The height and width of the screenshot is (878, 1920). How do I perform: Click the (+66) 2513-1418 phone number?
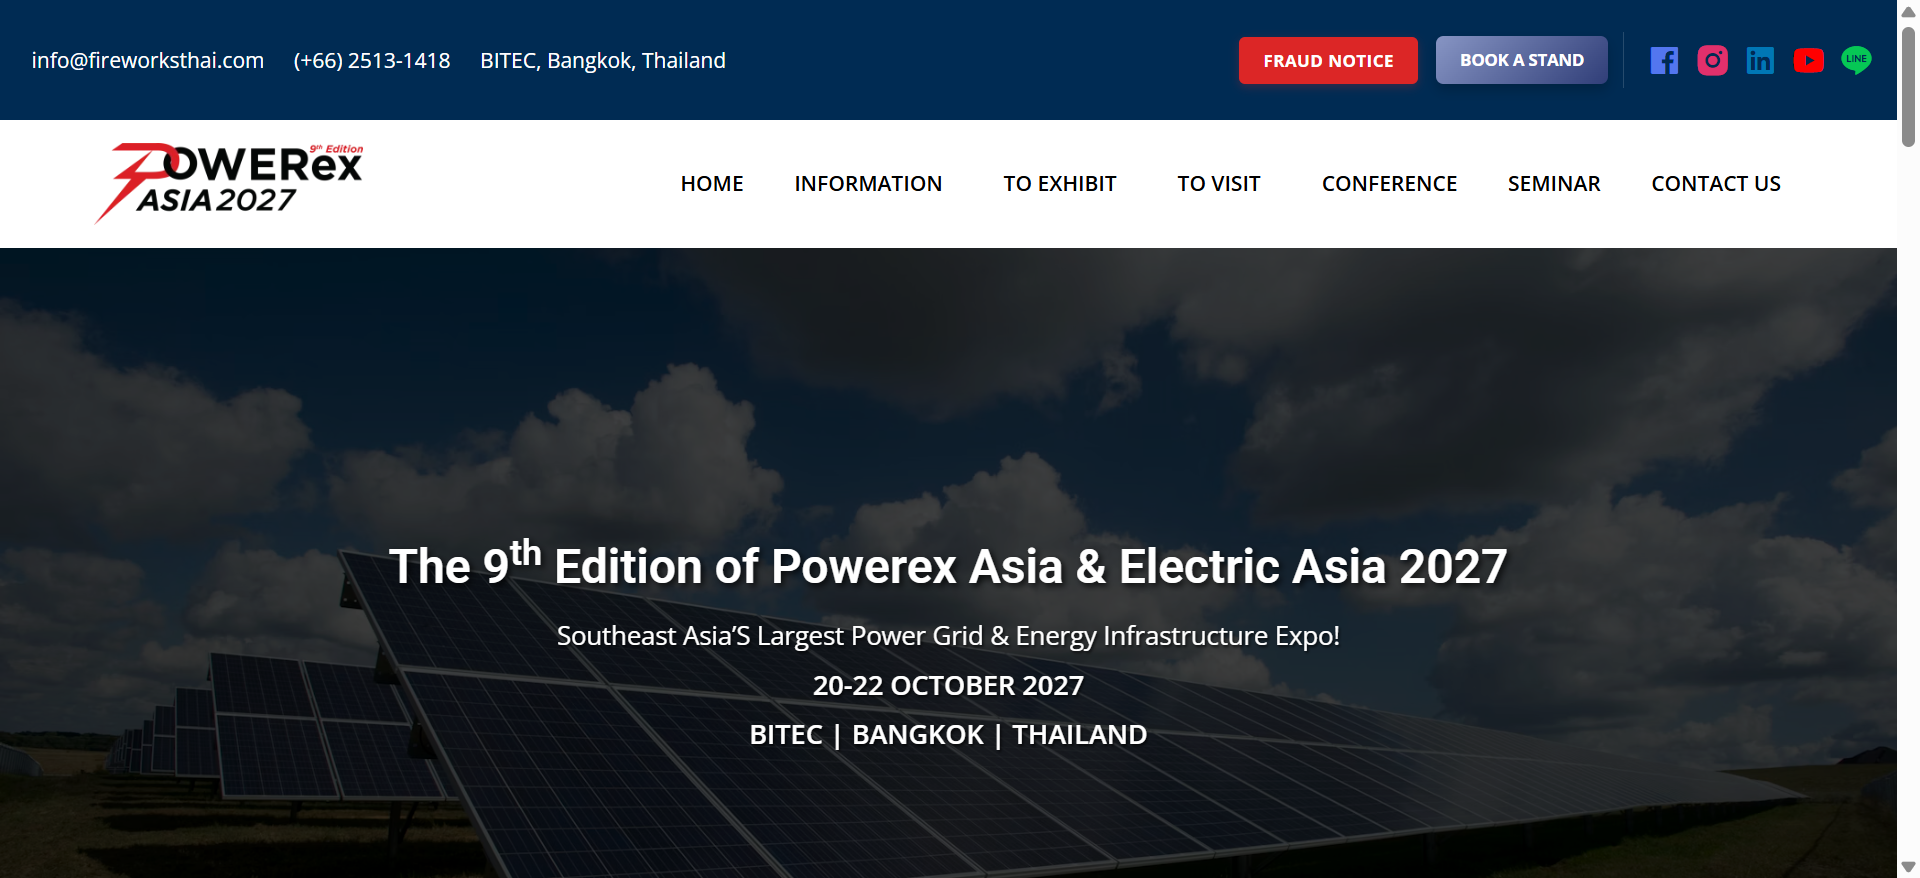coord(372,61)
